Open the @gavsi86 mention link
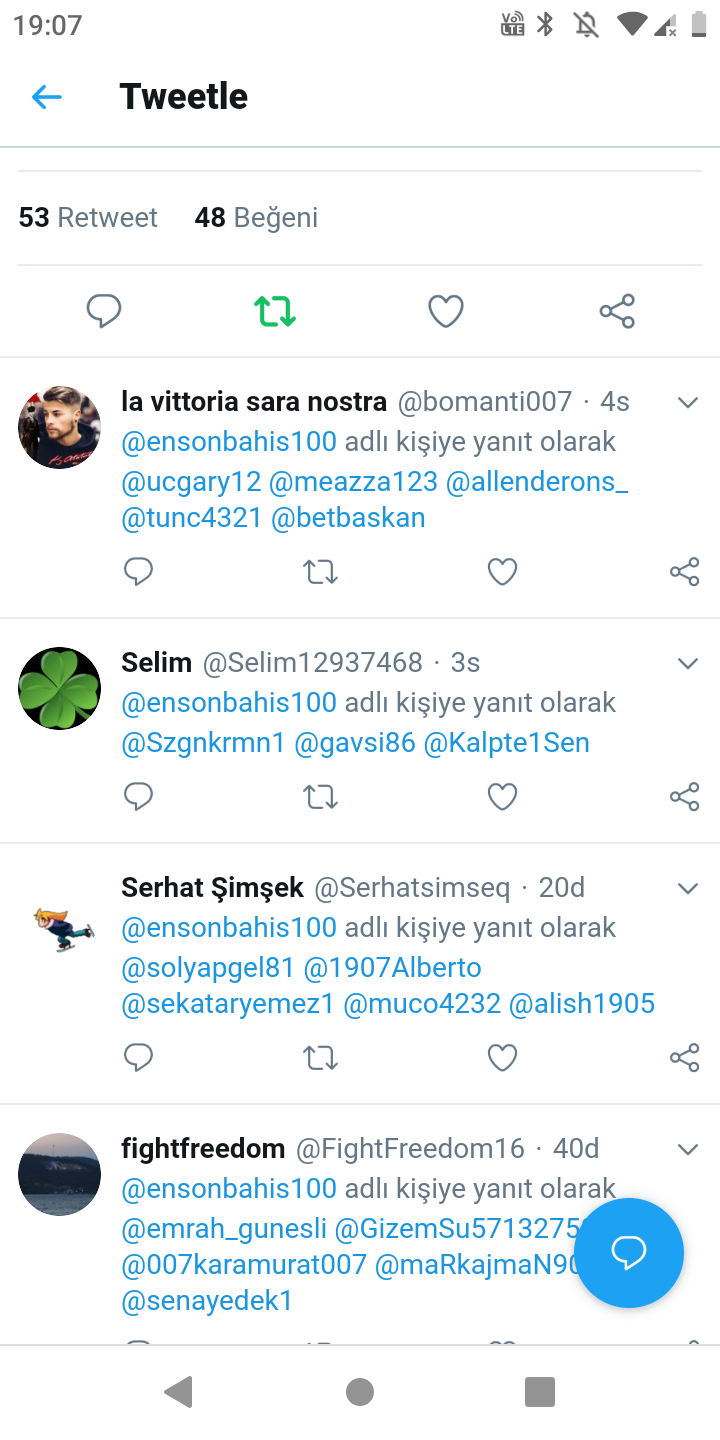The height and width of the screenshot is (1440, 720). click(355, 743)
